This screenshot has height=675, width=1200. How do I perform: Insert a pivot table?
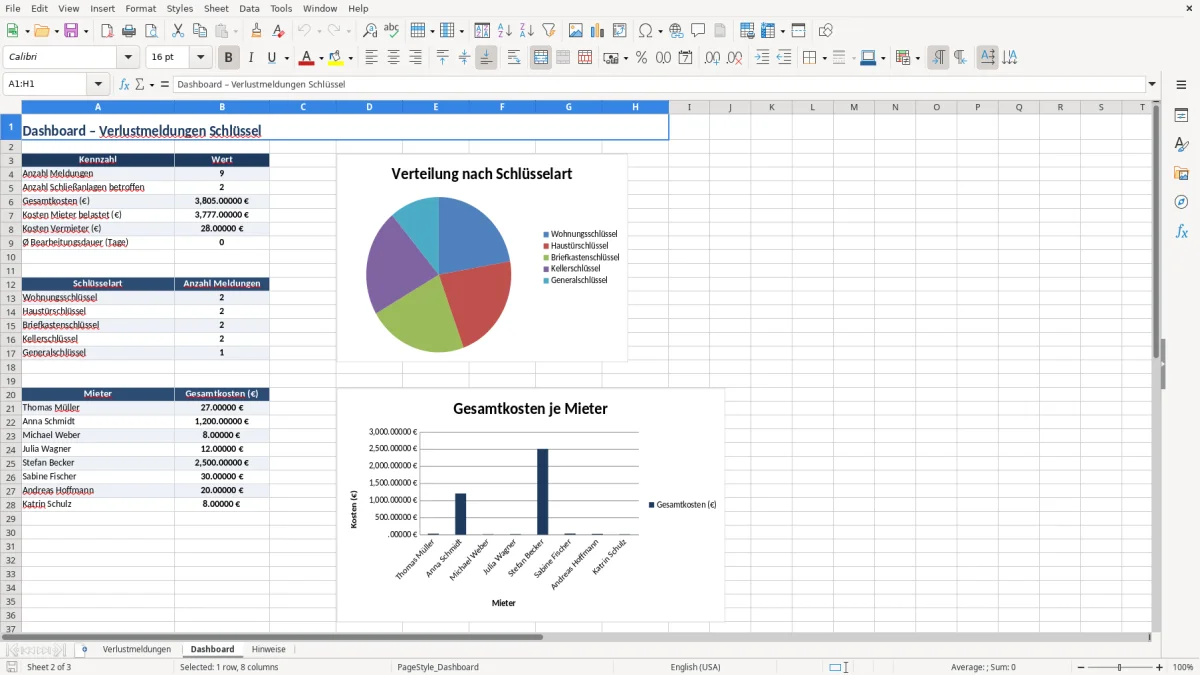pos(620,31)
